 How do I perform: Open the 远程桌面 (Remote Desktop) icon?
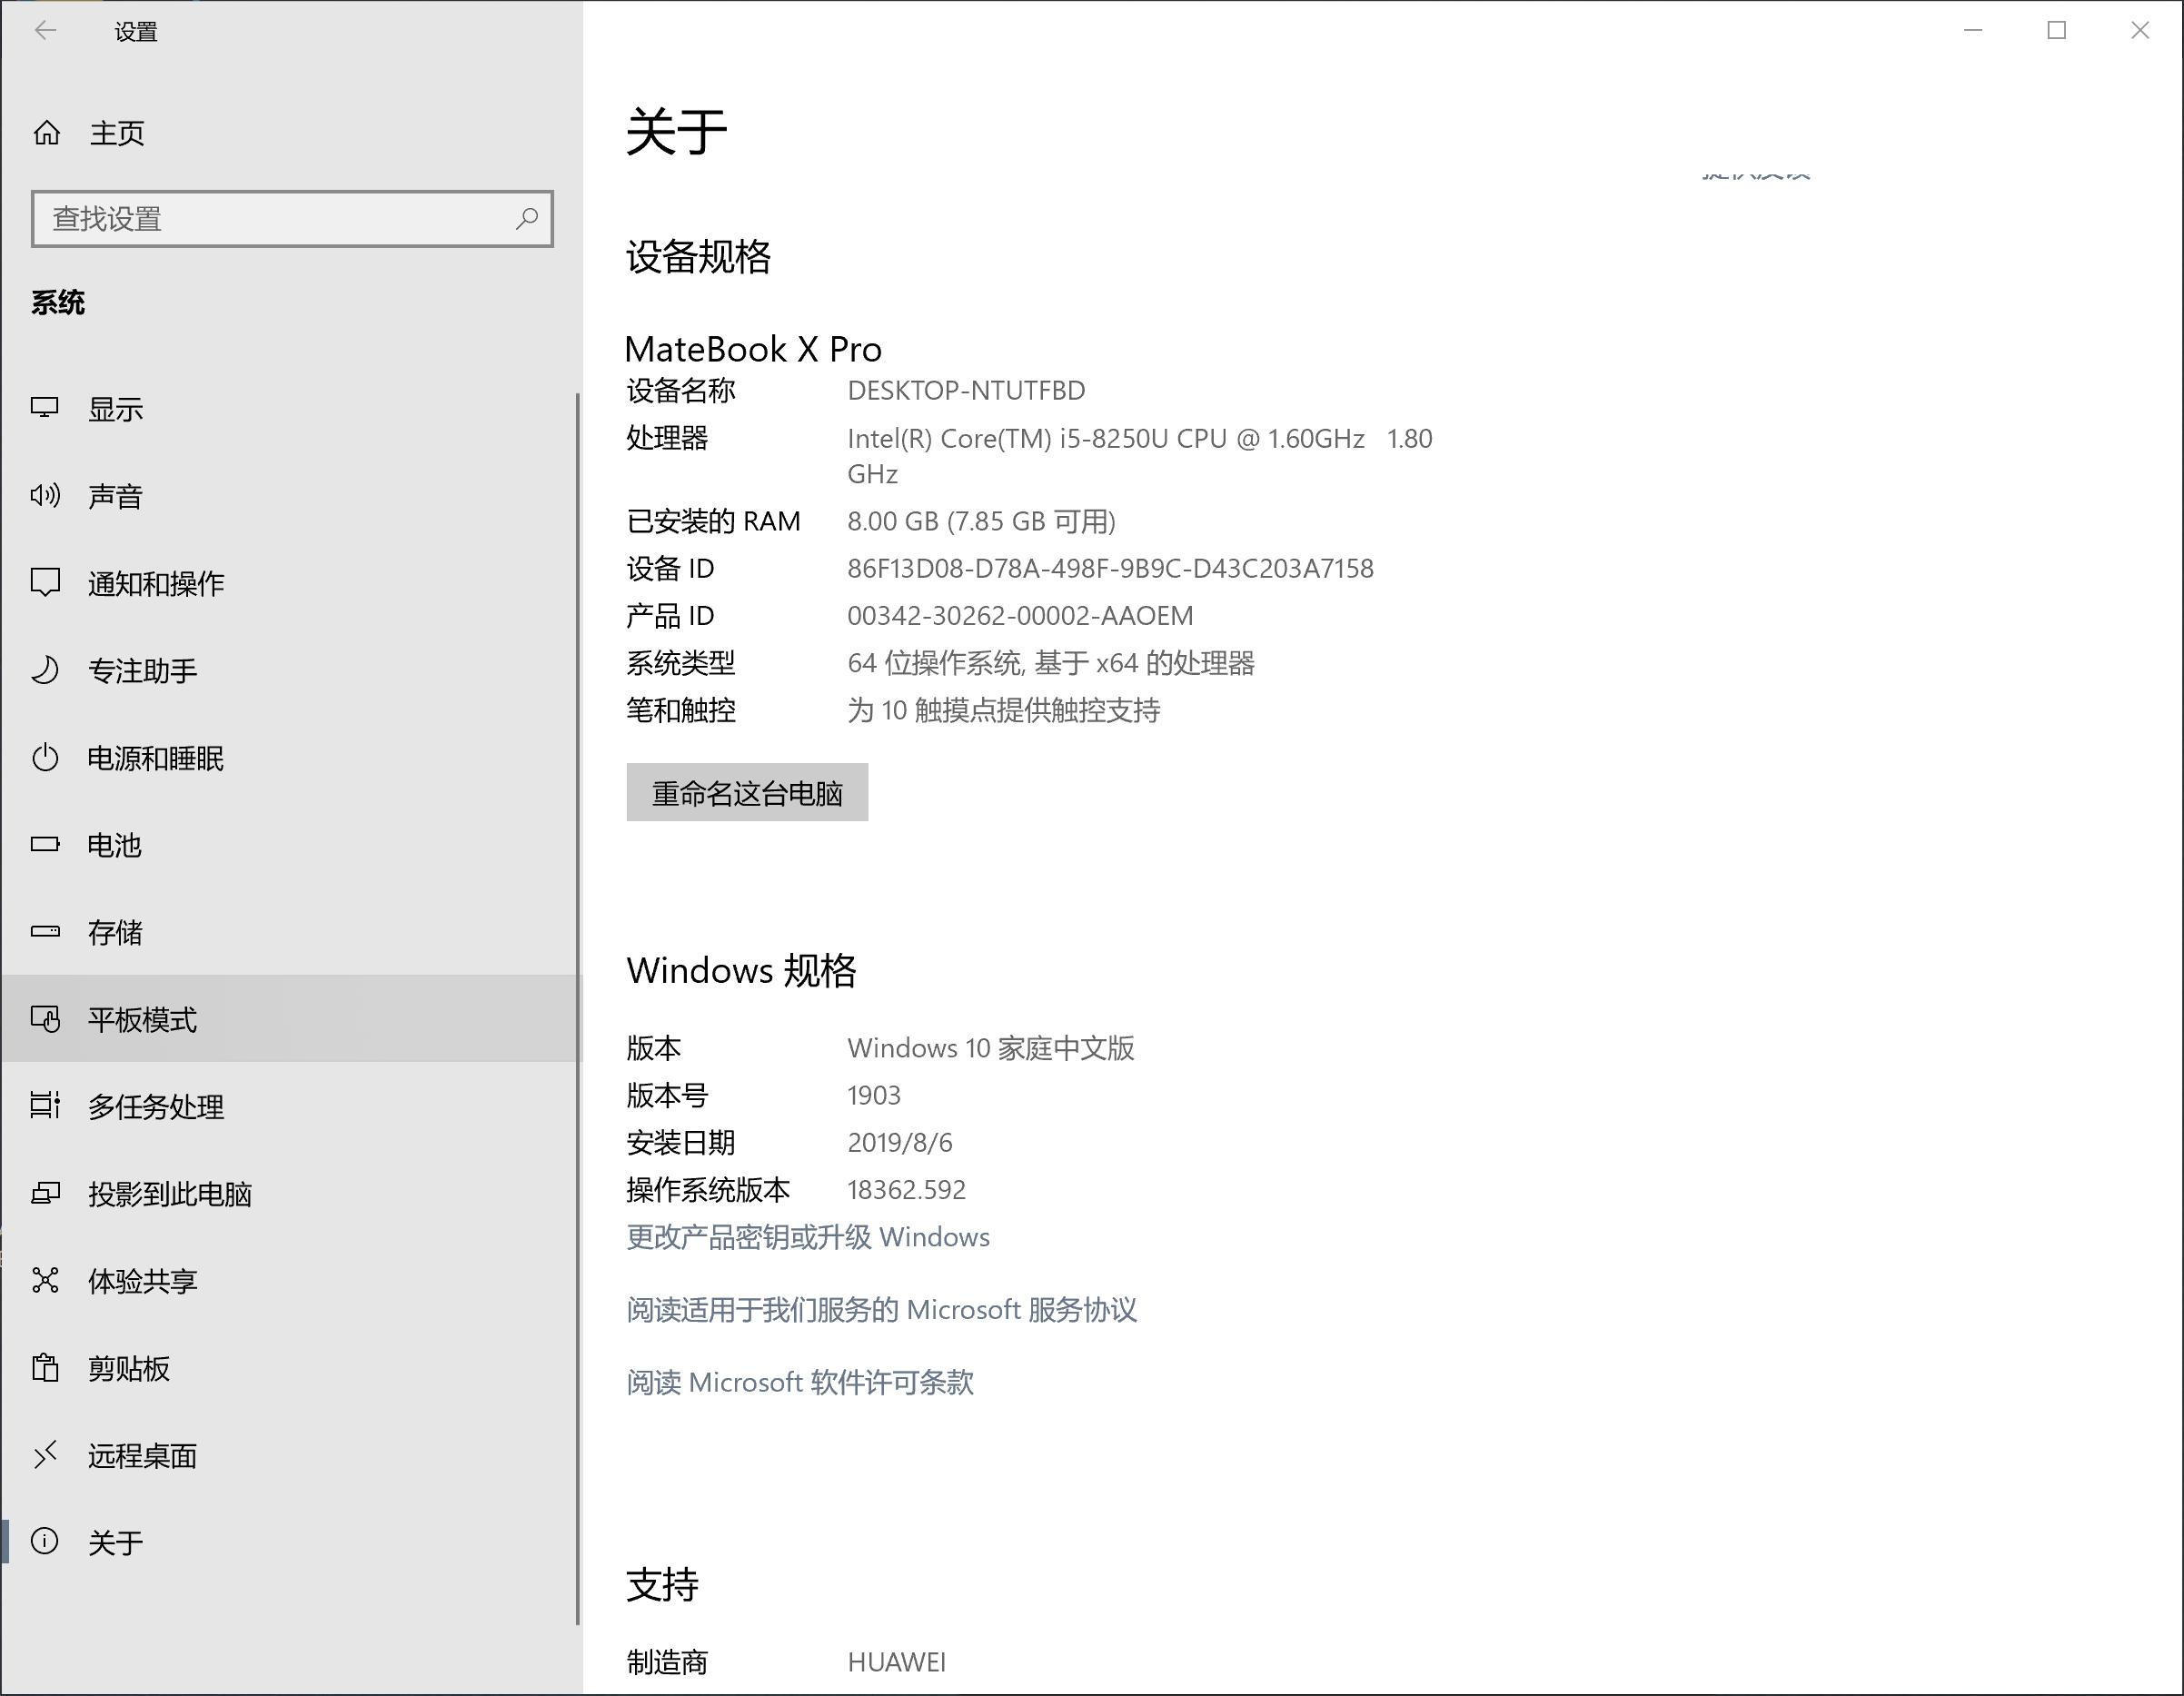tap(45, 1455)
